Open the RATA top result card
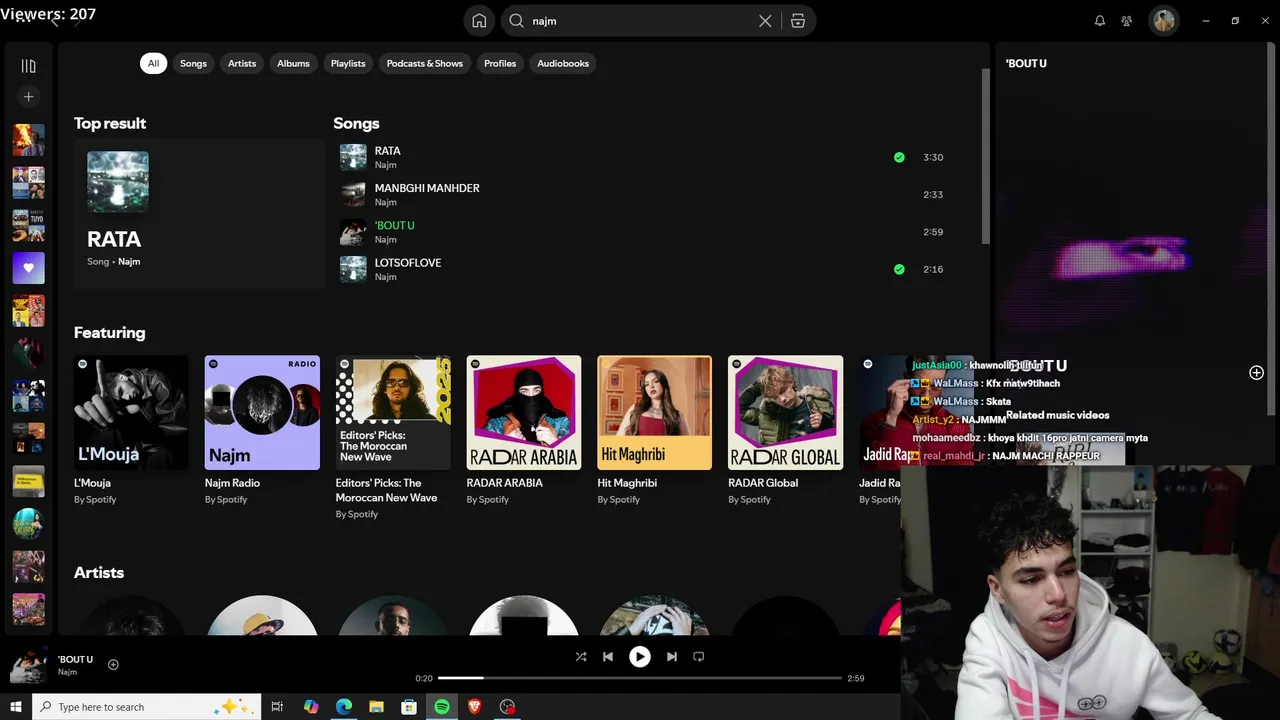Viewport: 1280px width, 720px height. (199, 213)
